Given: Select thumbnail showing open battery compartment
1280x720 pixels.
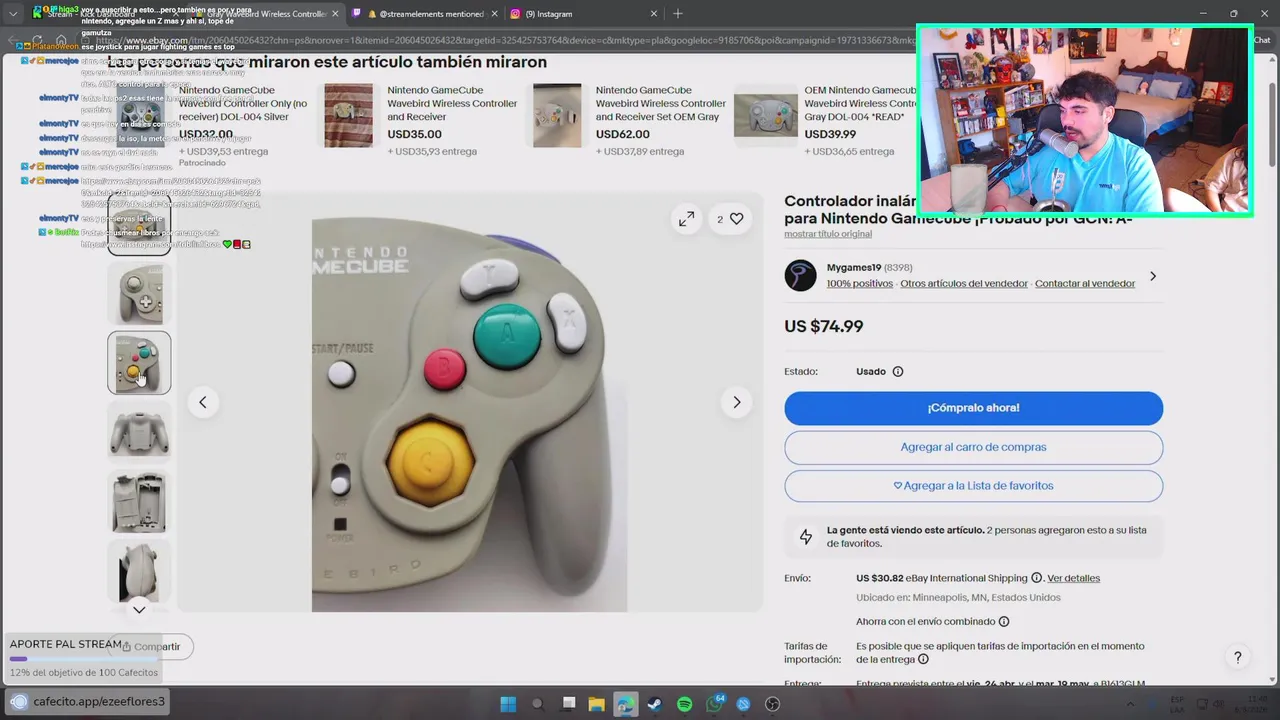Looking at the screenshot, I should 139,501.
